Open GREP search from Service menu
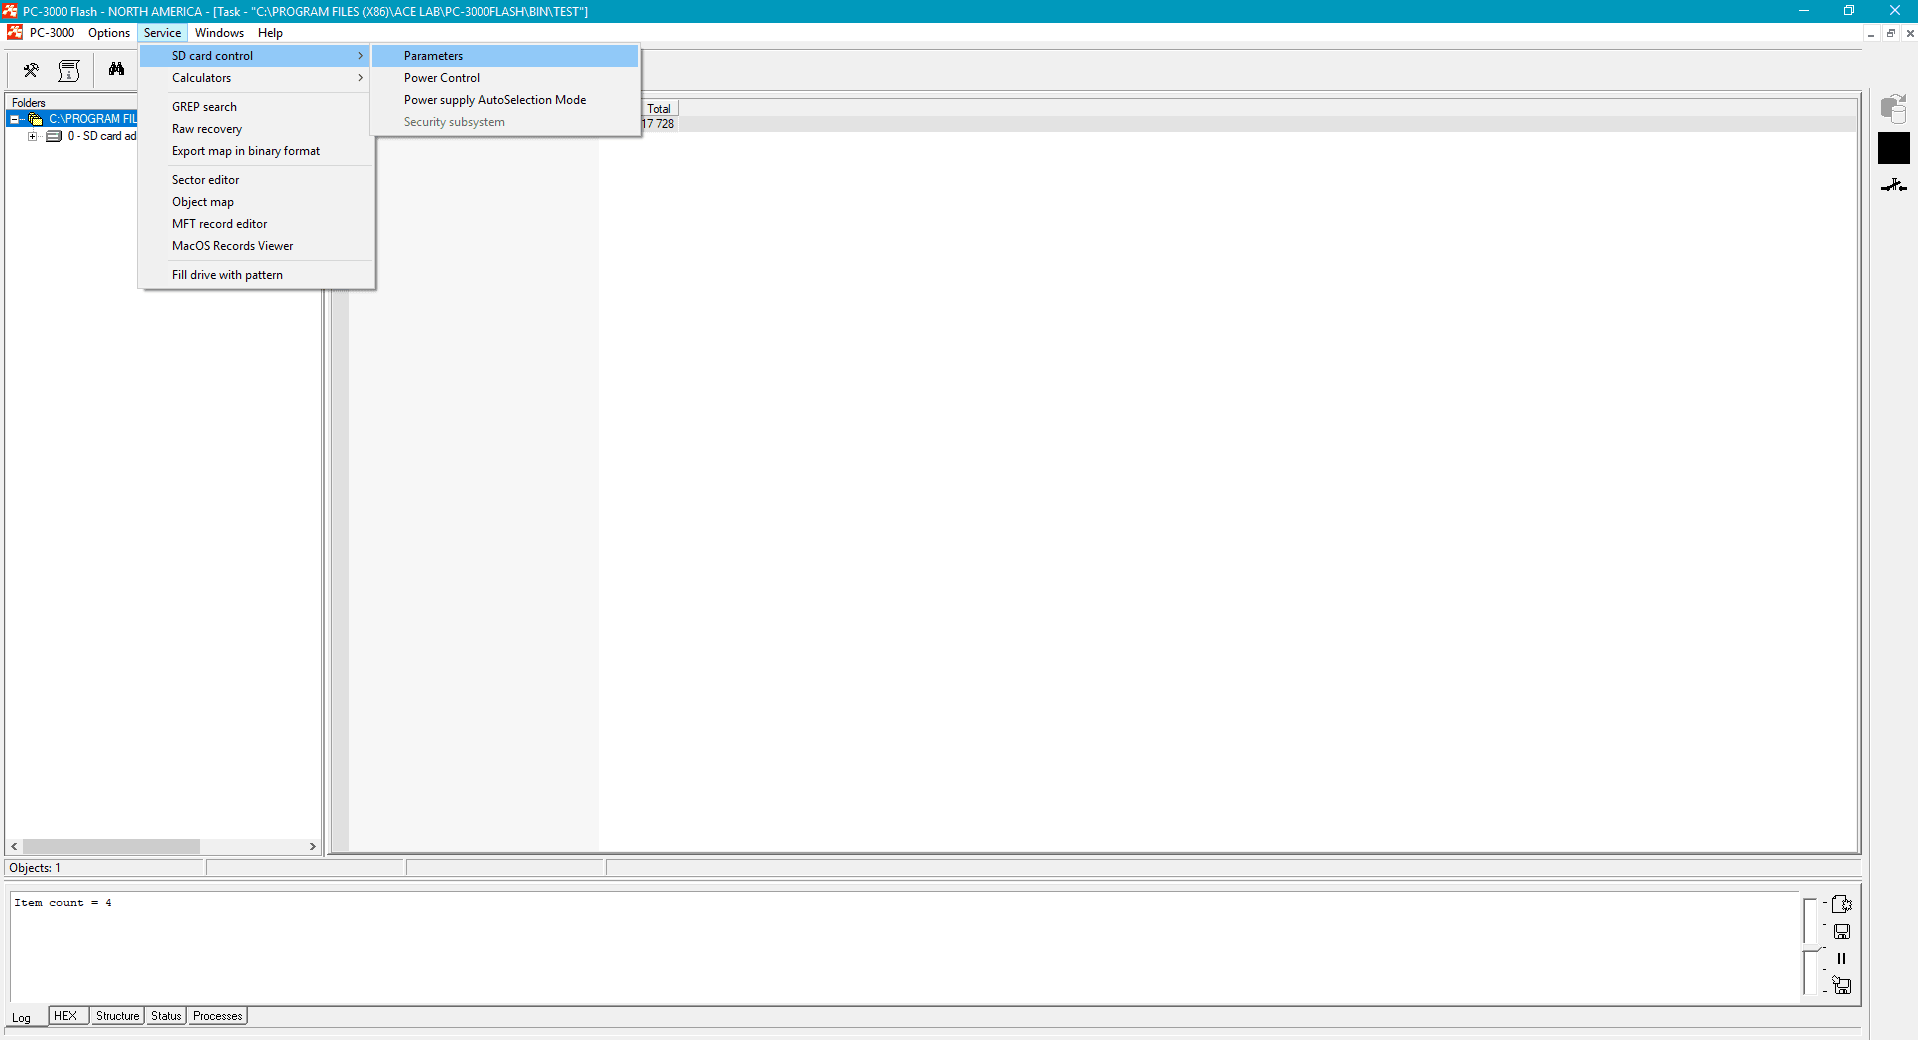This screenshot has height=1040, width=1918. [256, 107]
